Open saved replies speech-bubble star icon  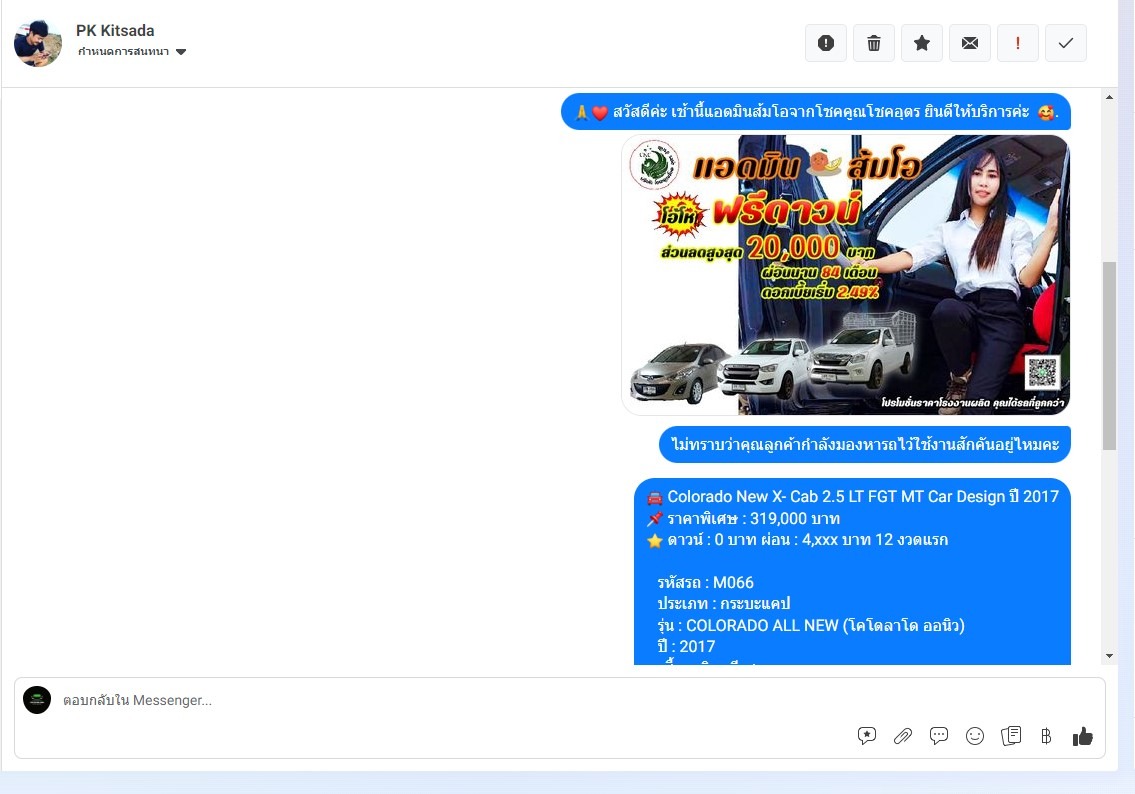click(x=866, y=736)
